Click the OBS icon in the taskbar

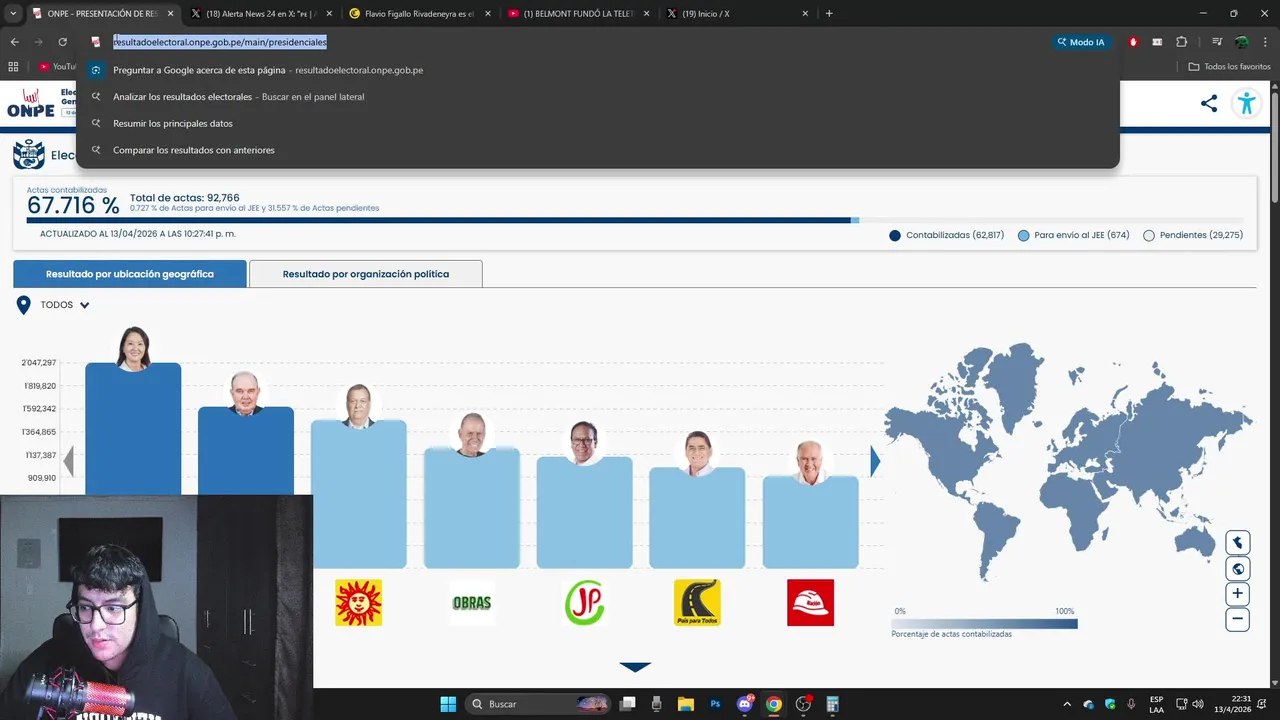coord(803,704)
